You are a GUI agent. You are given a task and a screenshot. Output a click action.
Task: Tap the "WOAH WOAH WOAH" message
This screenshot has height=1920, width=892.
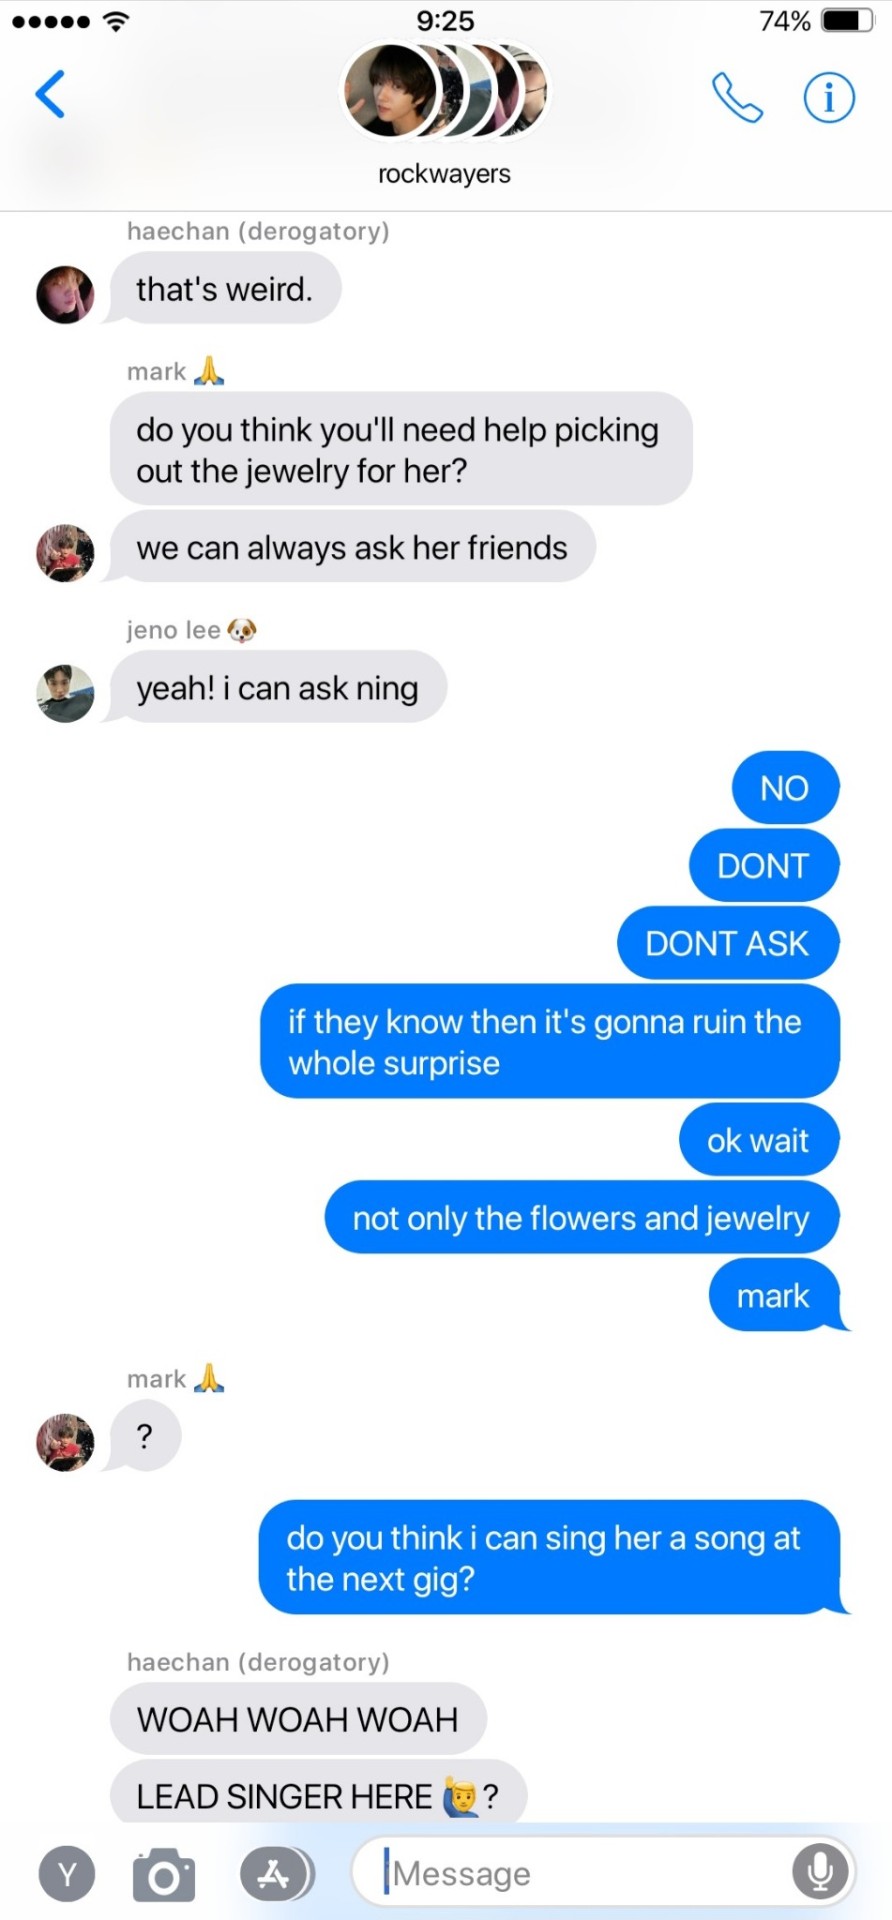(298, 1719)
